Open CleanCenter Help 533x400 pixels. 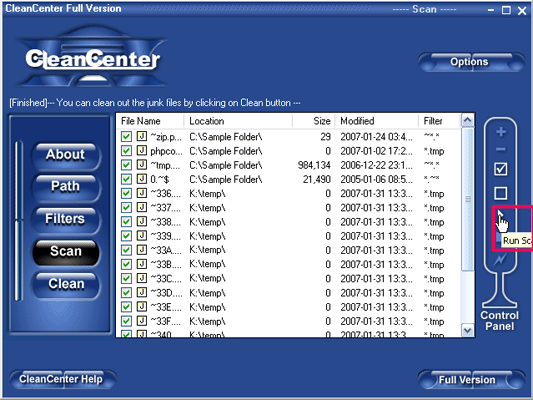[62, 379]
